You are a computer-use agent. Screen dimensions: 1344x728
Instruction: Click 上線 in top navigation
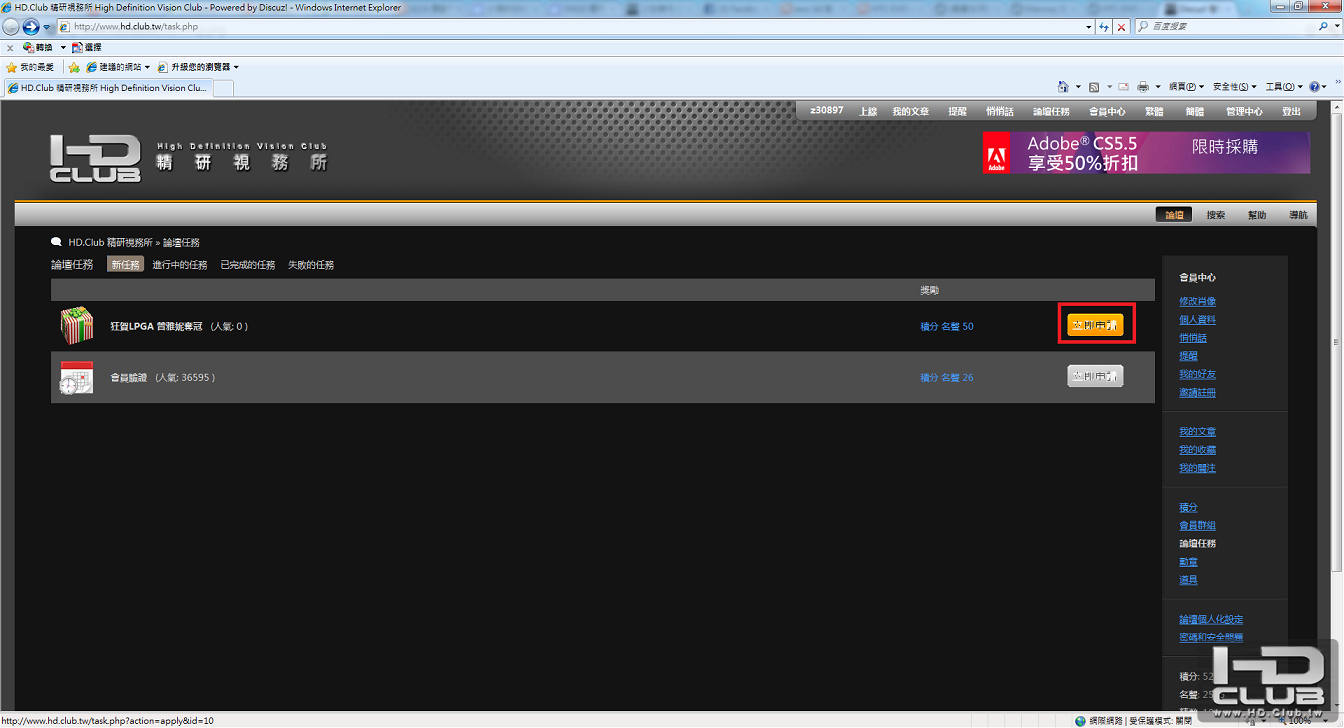(868, 111)
